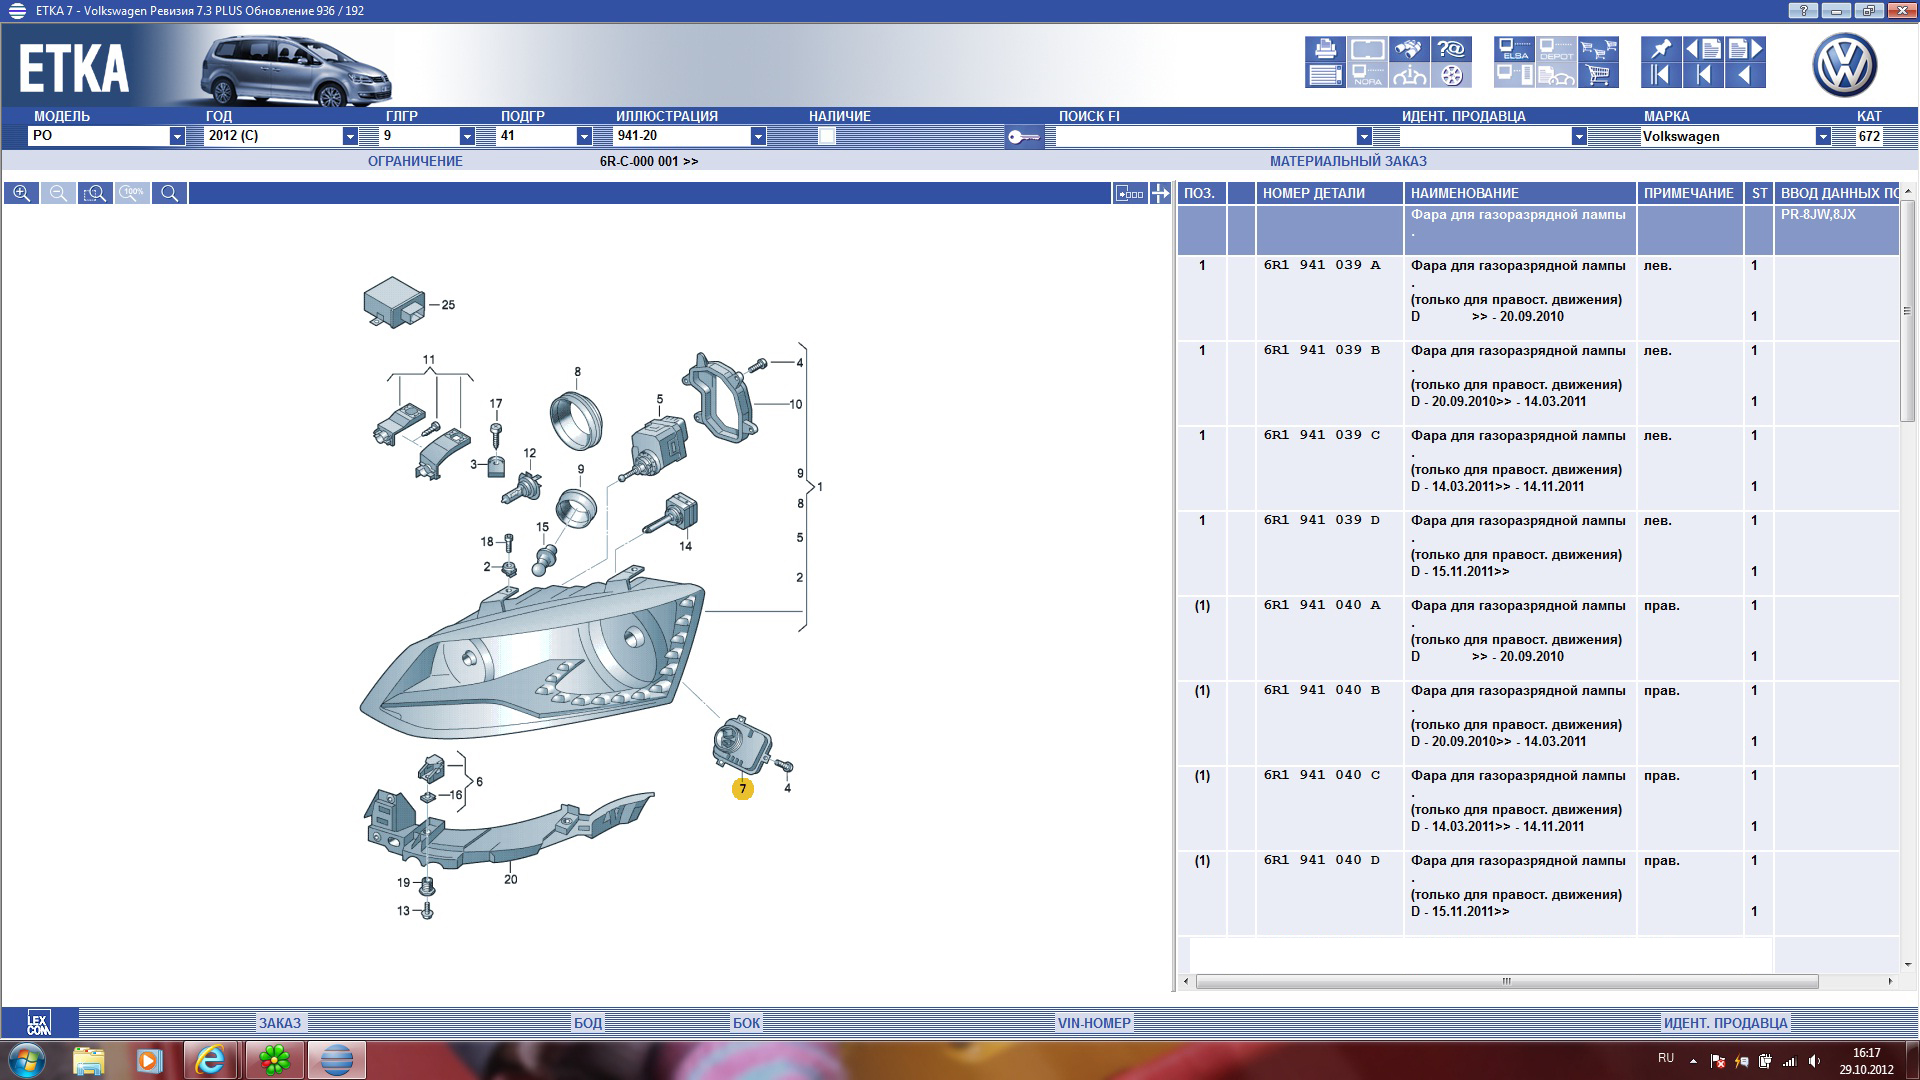Toggle the illustration panel expand arrows button
This screenshot has width=1920, height=1080.
(1160, 193)
